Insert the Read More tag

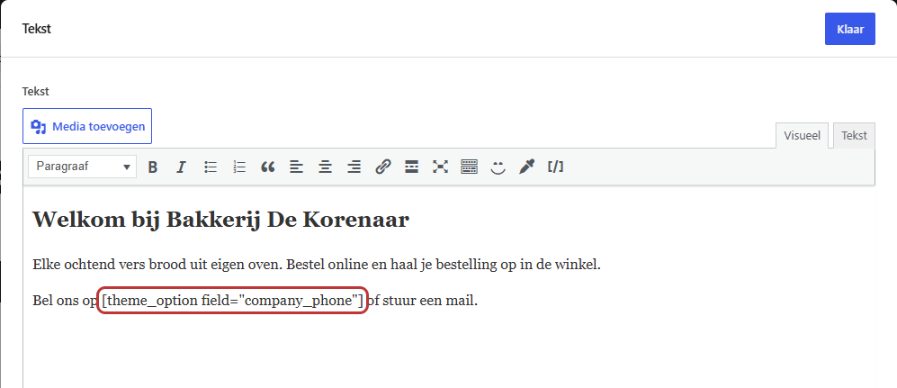411,167
